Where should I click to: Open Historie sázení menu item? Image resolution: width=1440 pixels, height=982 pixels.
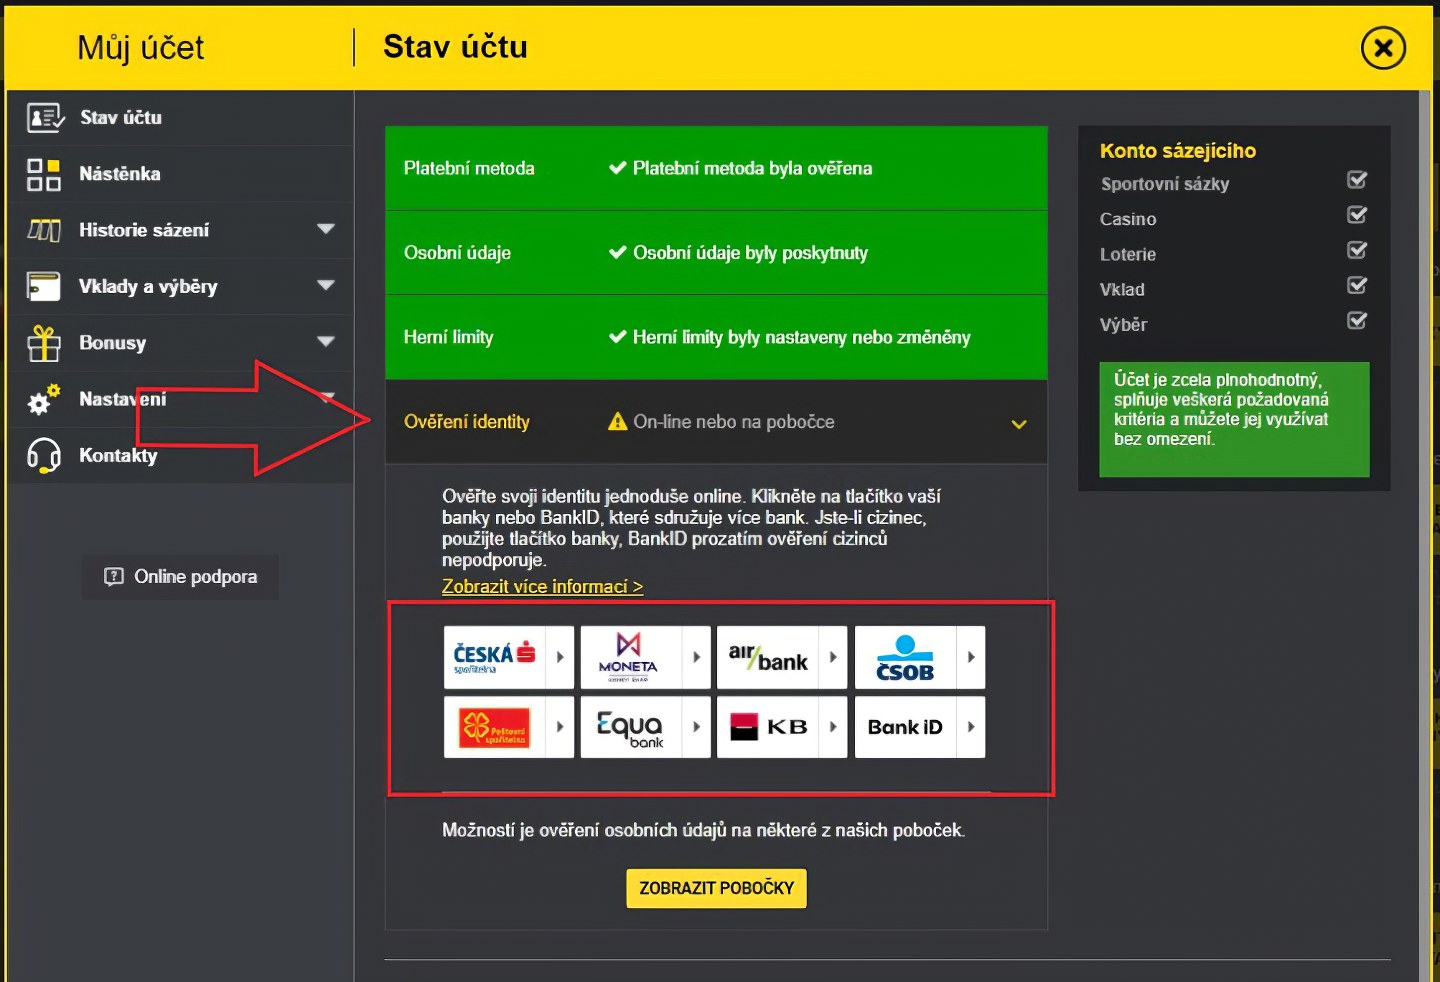[181, 230]
